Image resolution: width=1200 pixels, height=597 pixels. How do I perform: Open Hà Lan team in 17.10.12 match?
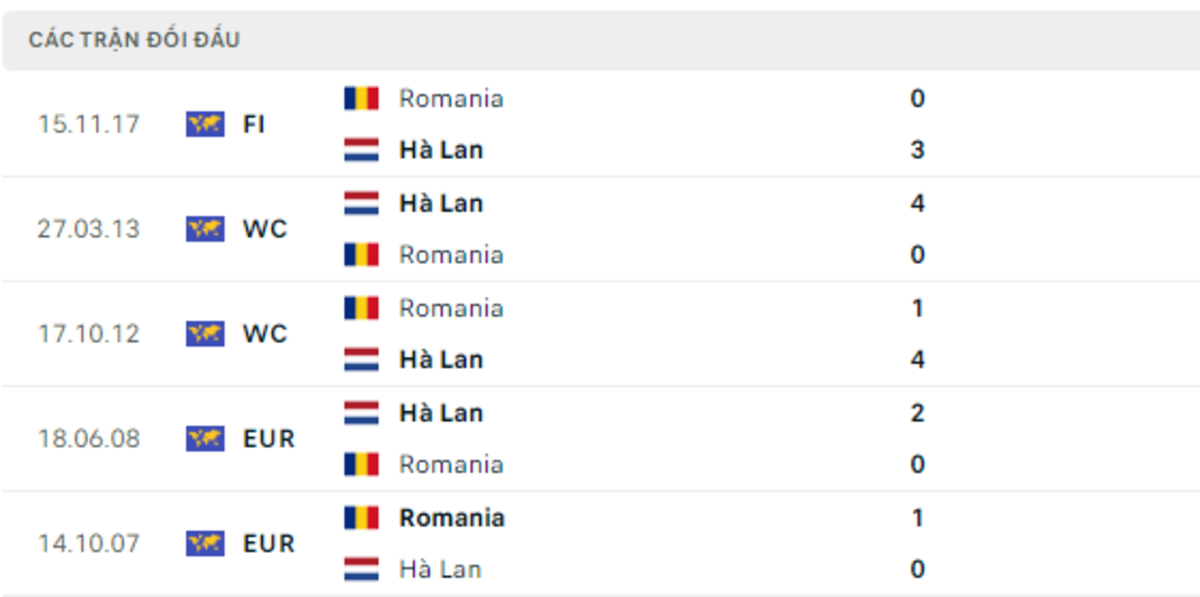tap(441, 360)
